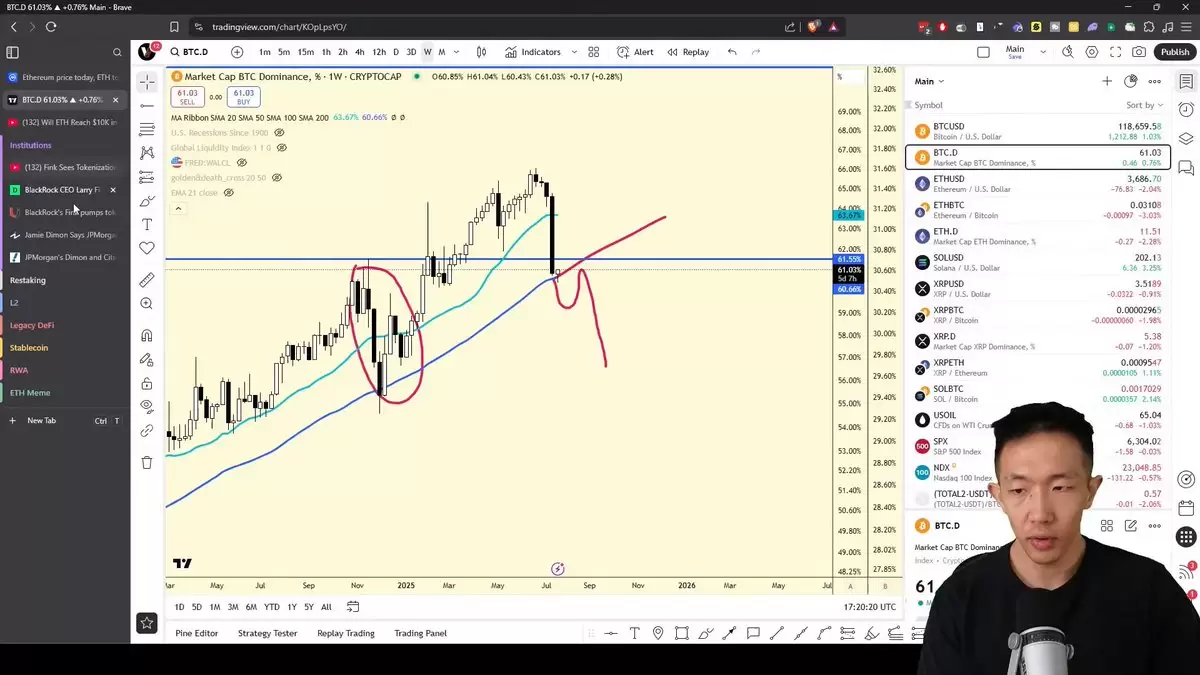Redo the chart action
The width and height of the screenshot is (1200, 675).
(x=756, y=52)
